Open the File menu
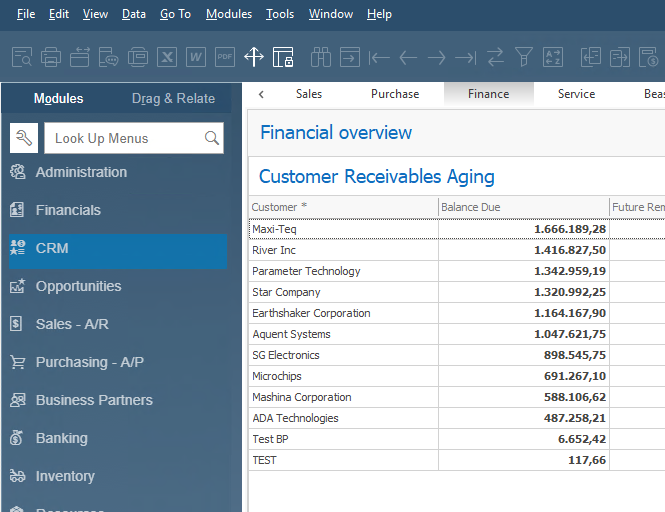The image size is (665, 512). click(26, 14)
